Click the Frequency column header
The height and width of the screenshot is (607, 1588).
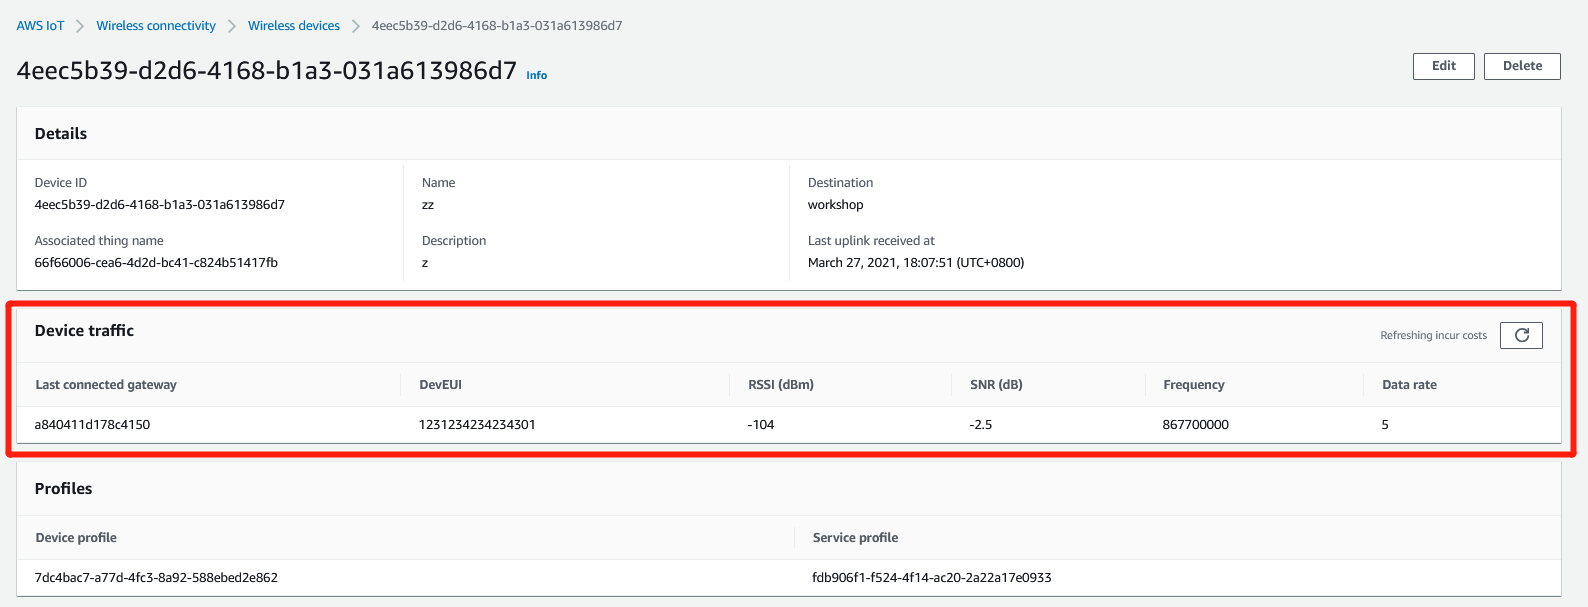click(1194, 385)
